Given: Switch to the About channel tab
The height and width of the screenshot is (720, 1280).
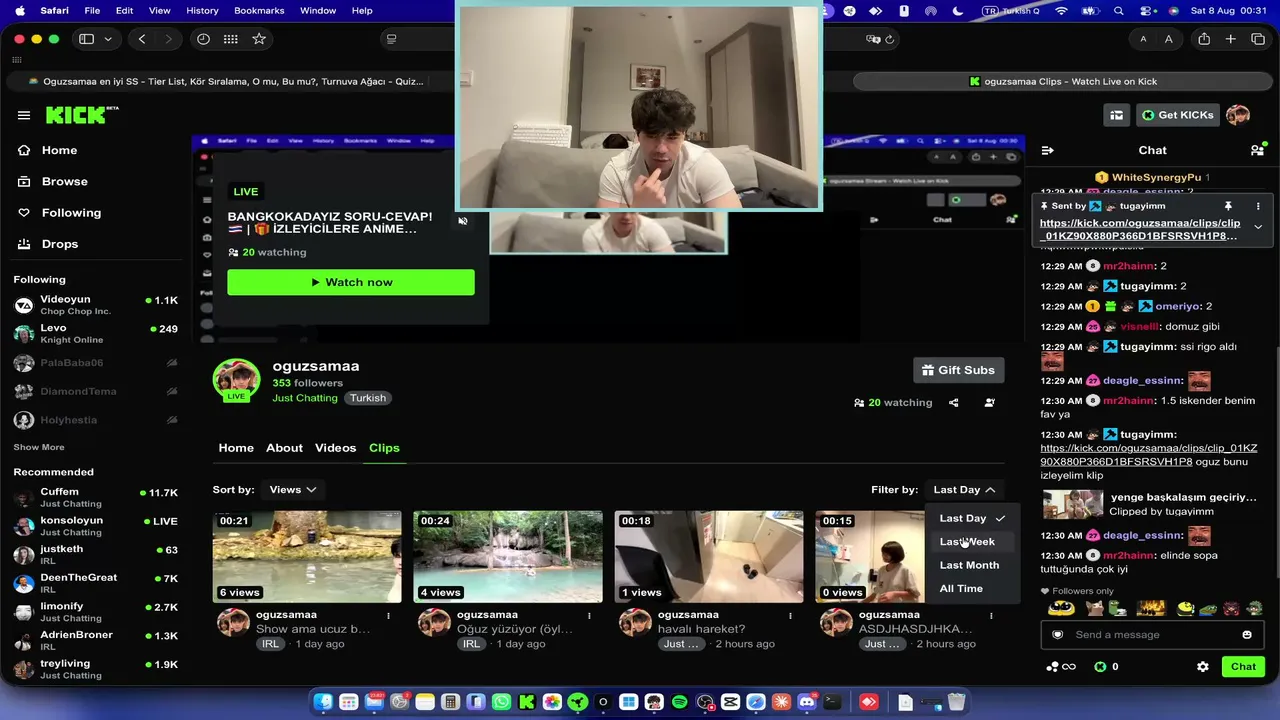Looking at the screenshot, I should click(284, 448).
